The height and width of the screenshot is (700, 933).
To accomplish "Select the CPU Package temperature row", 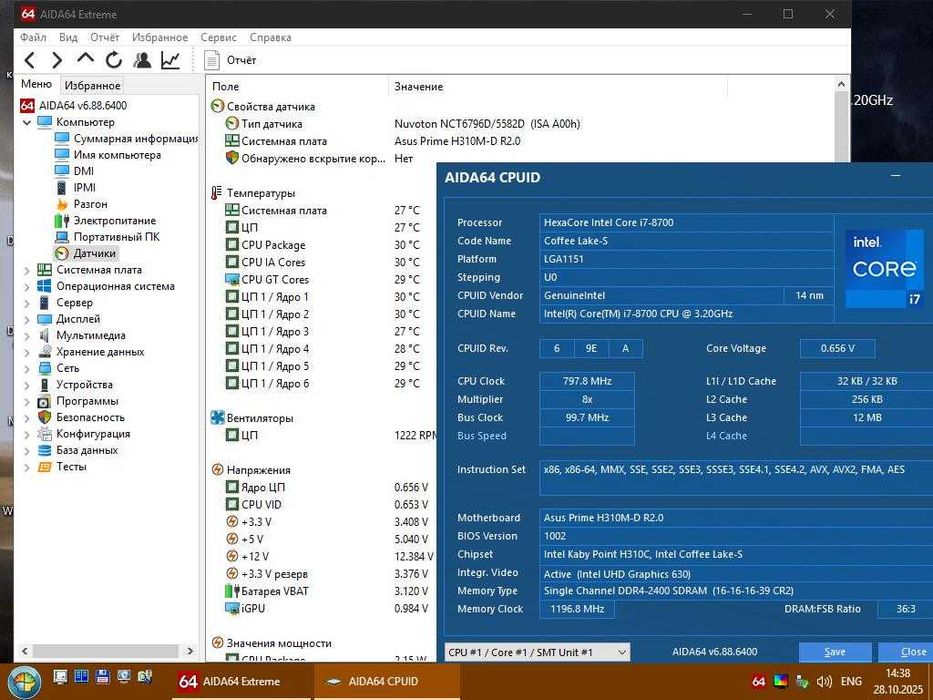I will tap(323, 245).
